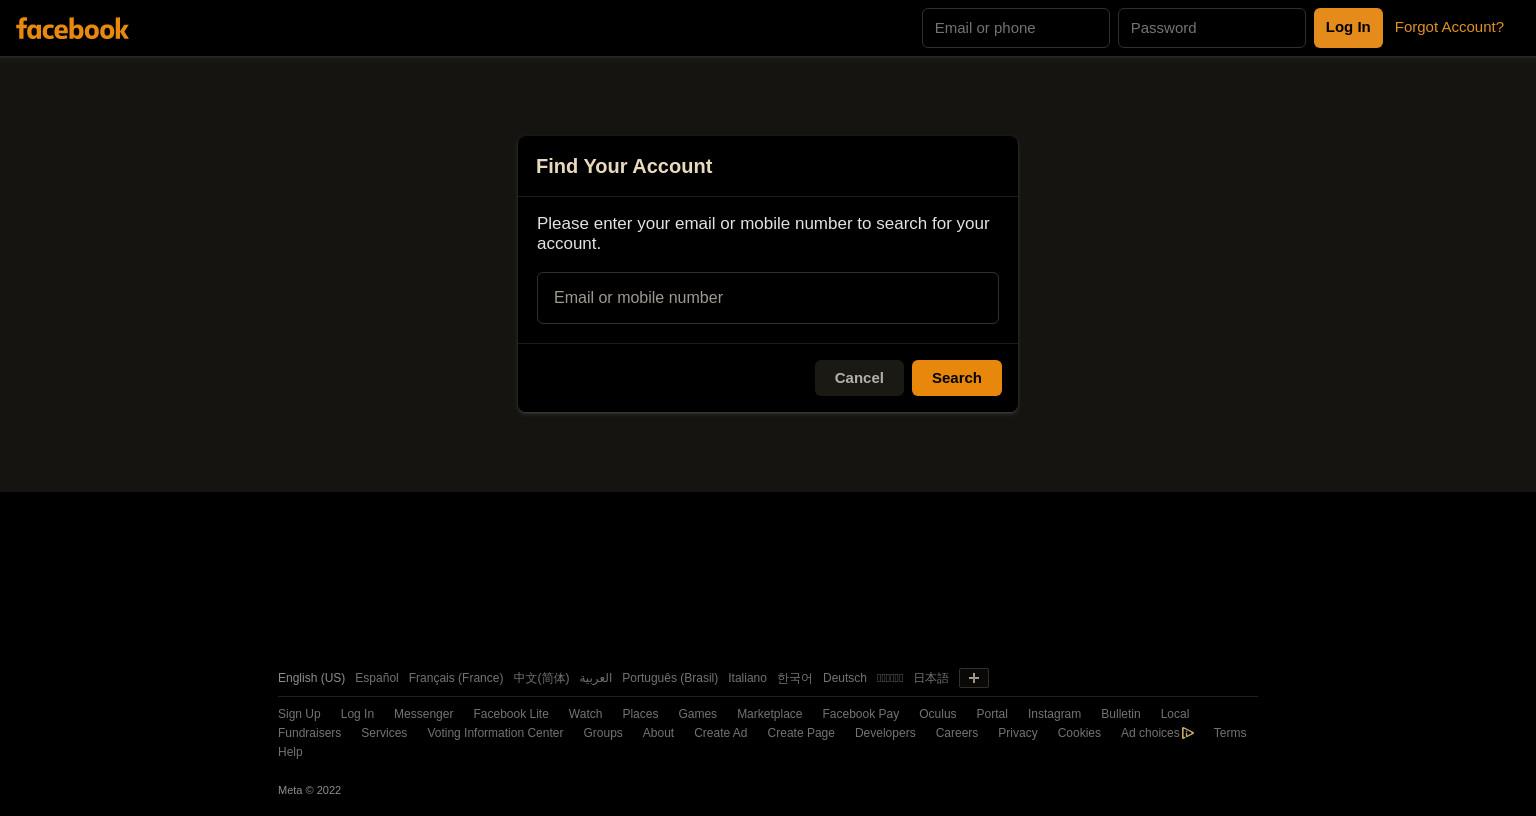Focus the Password field in header

point(1211,28)
